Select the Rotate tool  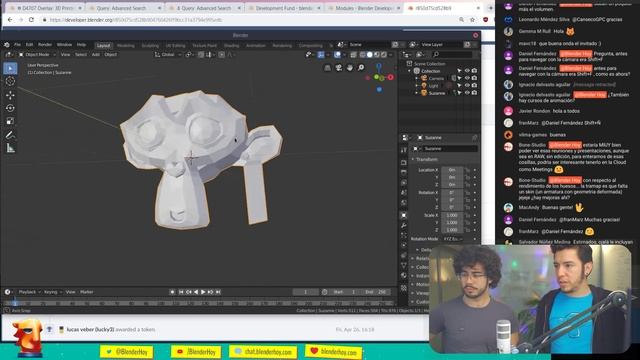tap(10, 108)
